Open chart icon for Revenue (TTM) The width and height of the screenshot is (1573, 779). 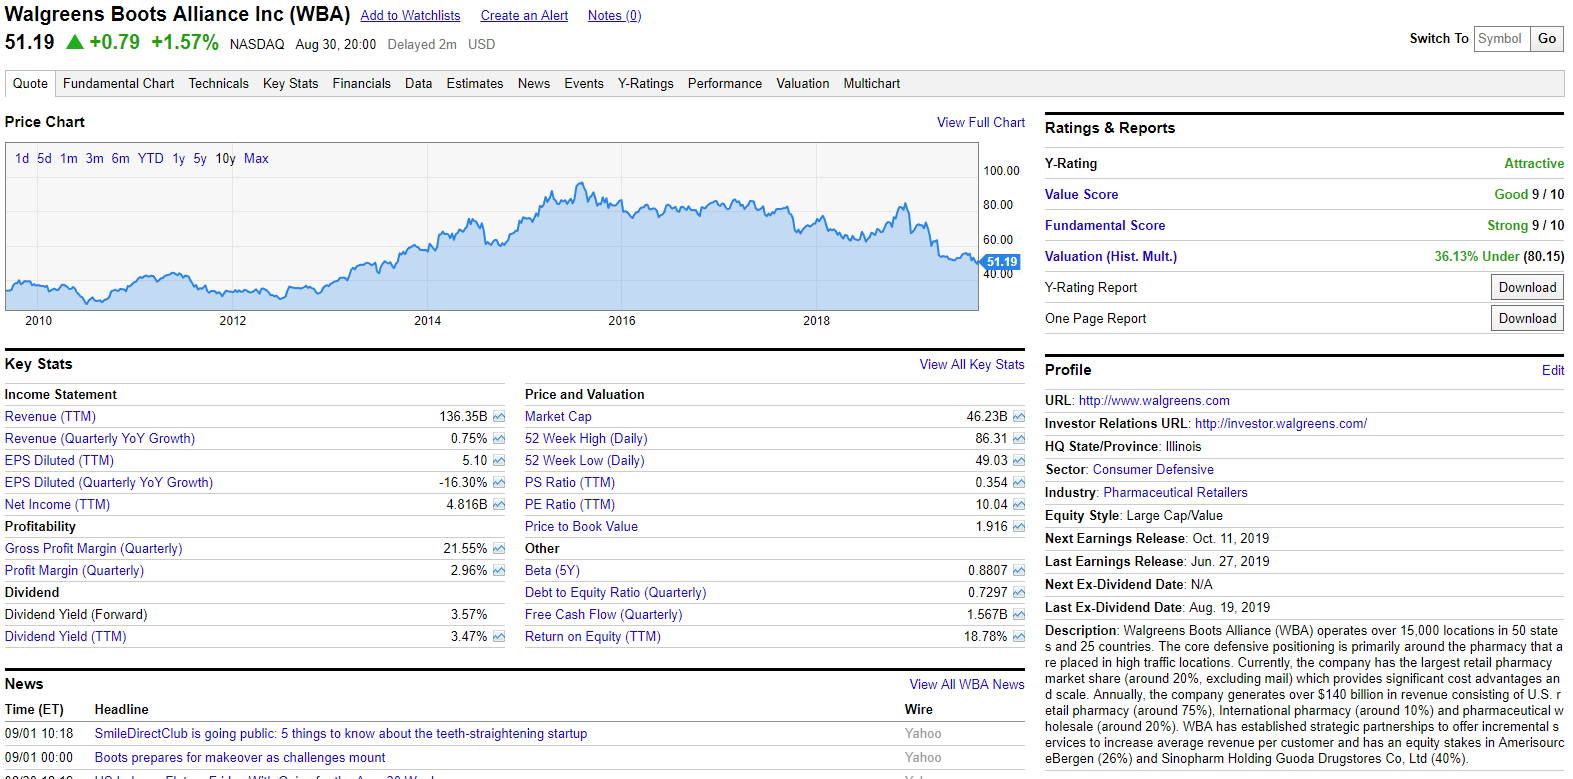point(499,417)
